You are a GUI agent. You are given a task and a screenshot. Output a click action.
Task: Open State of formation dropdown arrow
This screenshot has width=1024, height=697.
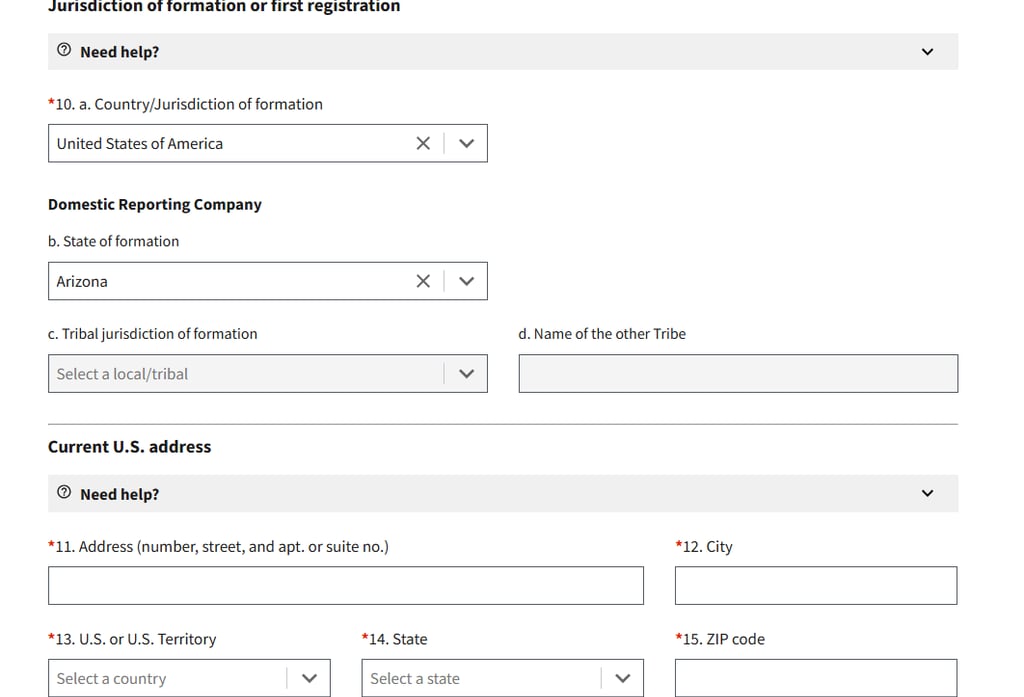click(x=466, y=281)
